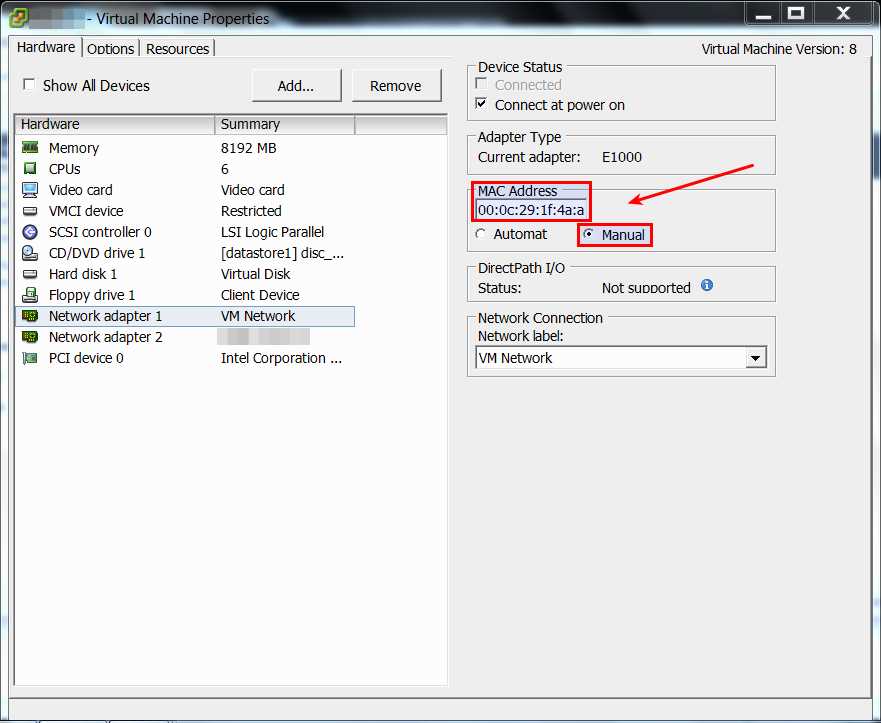Image resolution: width=881 pixels, height=723 pixels.
Task: Click the Floppy drive 1 icon
Action: pos(30,295)
